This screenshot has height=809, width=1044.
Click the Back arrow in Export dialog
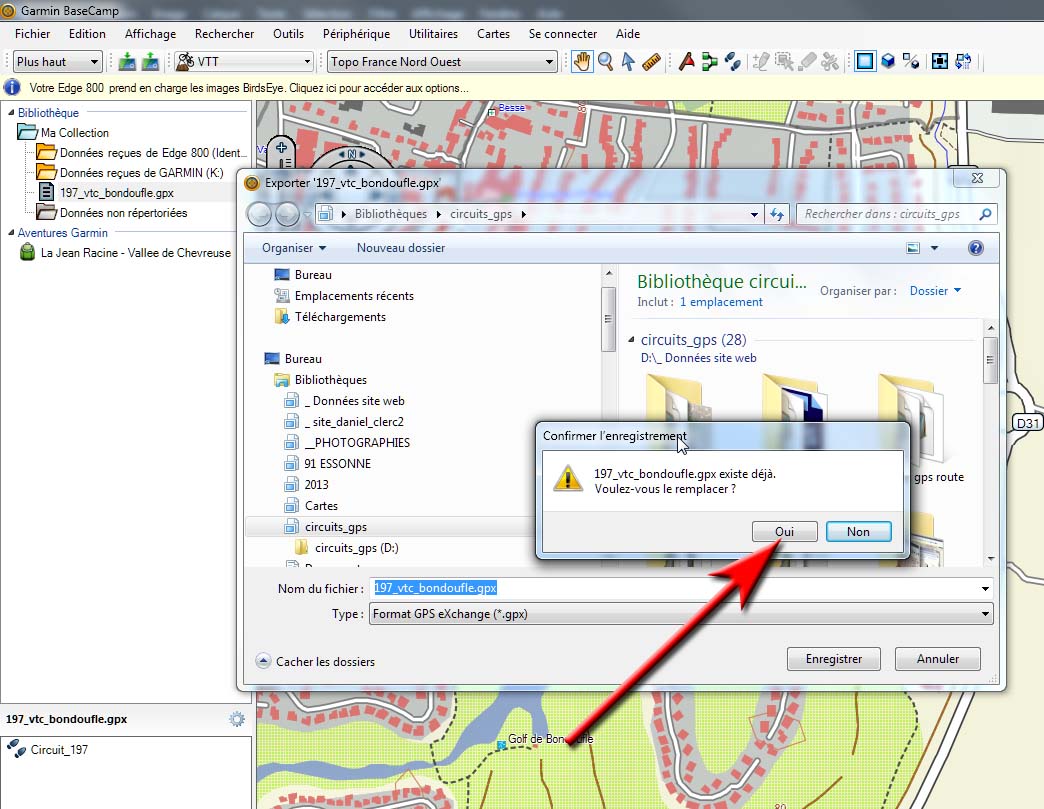(x=260, y=214)
